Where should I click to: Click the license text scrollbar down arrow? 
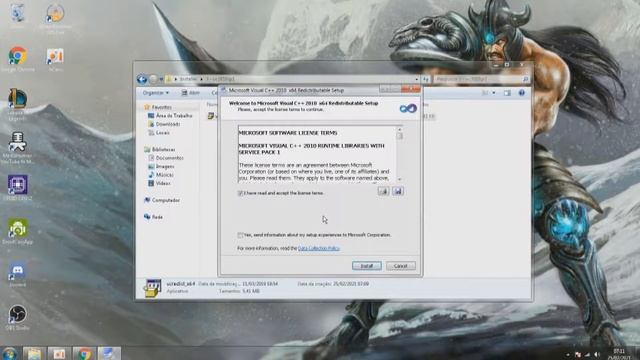[399, 179]
